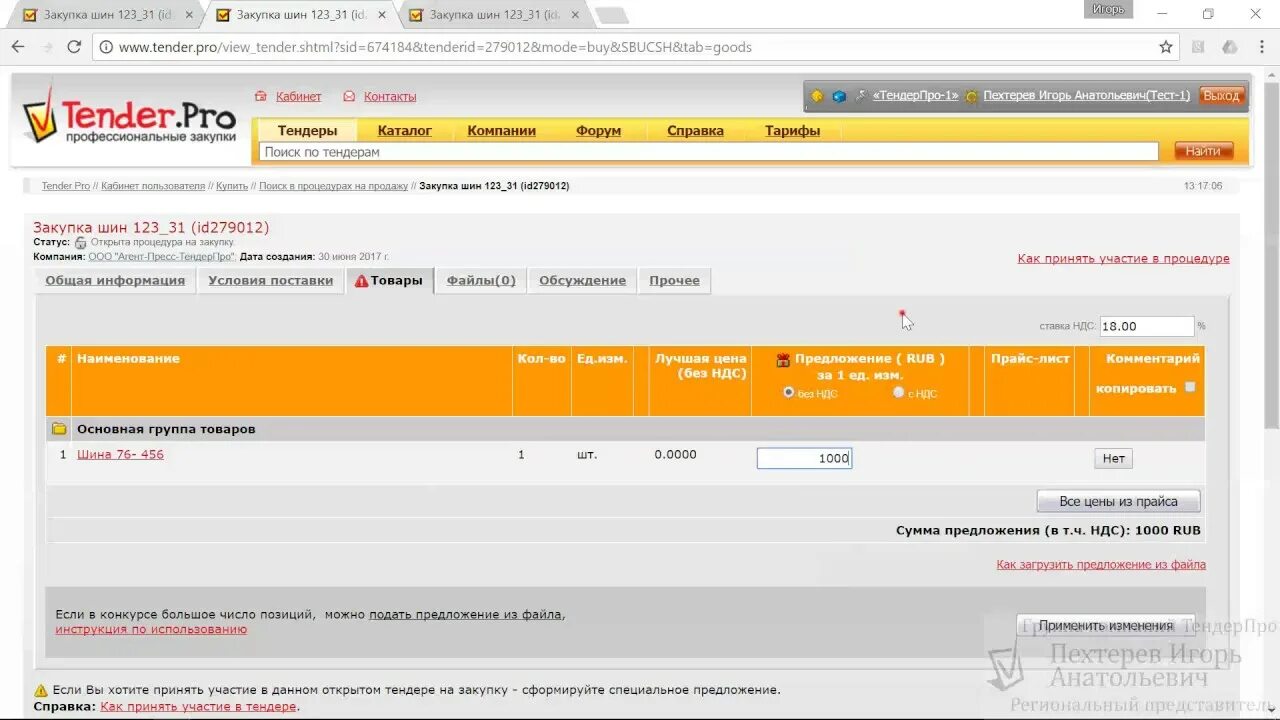This screenshot has width=1280, height=720.
Task: Click the folder icon of Основная группа товаров
Action: (59, 429)
